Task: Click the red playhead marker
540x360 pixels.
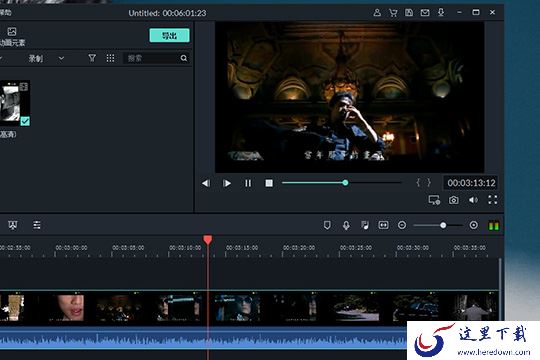Action: point(208,240)
